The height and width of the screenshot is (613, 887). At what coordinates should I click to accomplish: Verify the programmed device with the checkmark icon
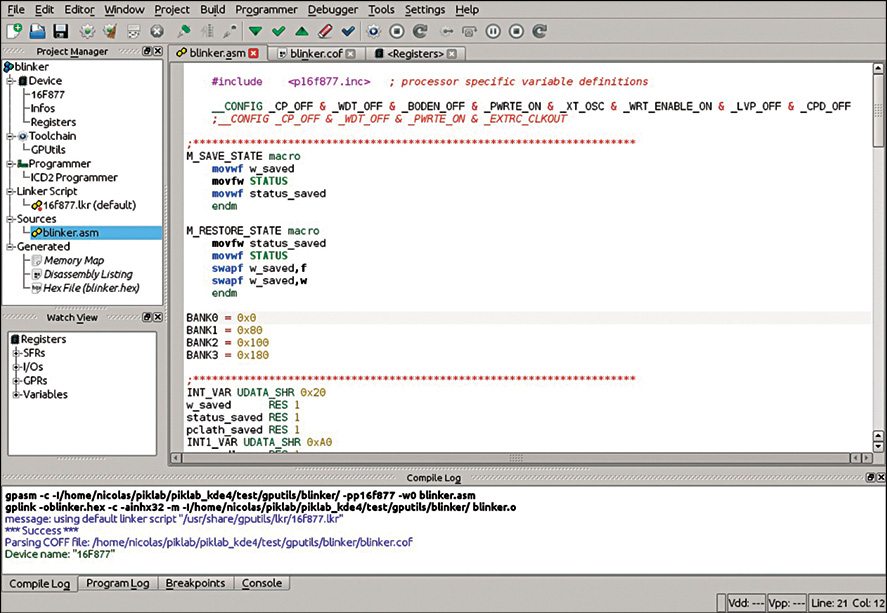(279, 31)
